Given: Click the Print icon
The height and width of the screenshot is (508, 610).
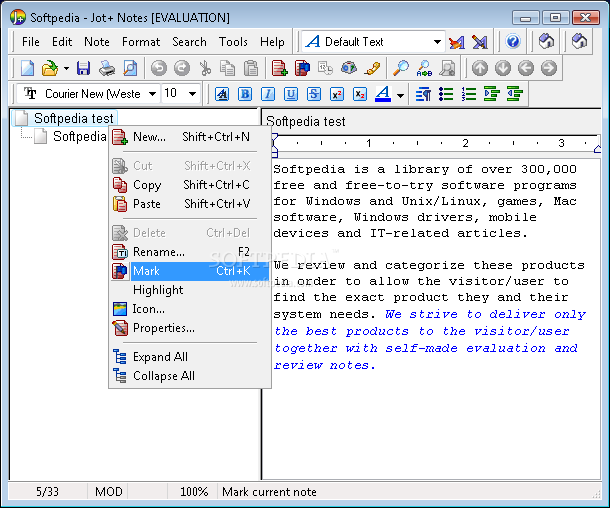Looking at the screenshot, I should tap(107, 68).
